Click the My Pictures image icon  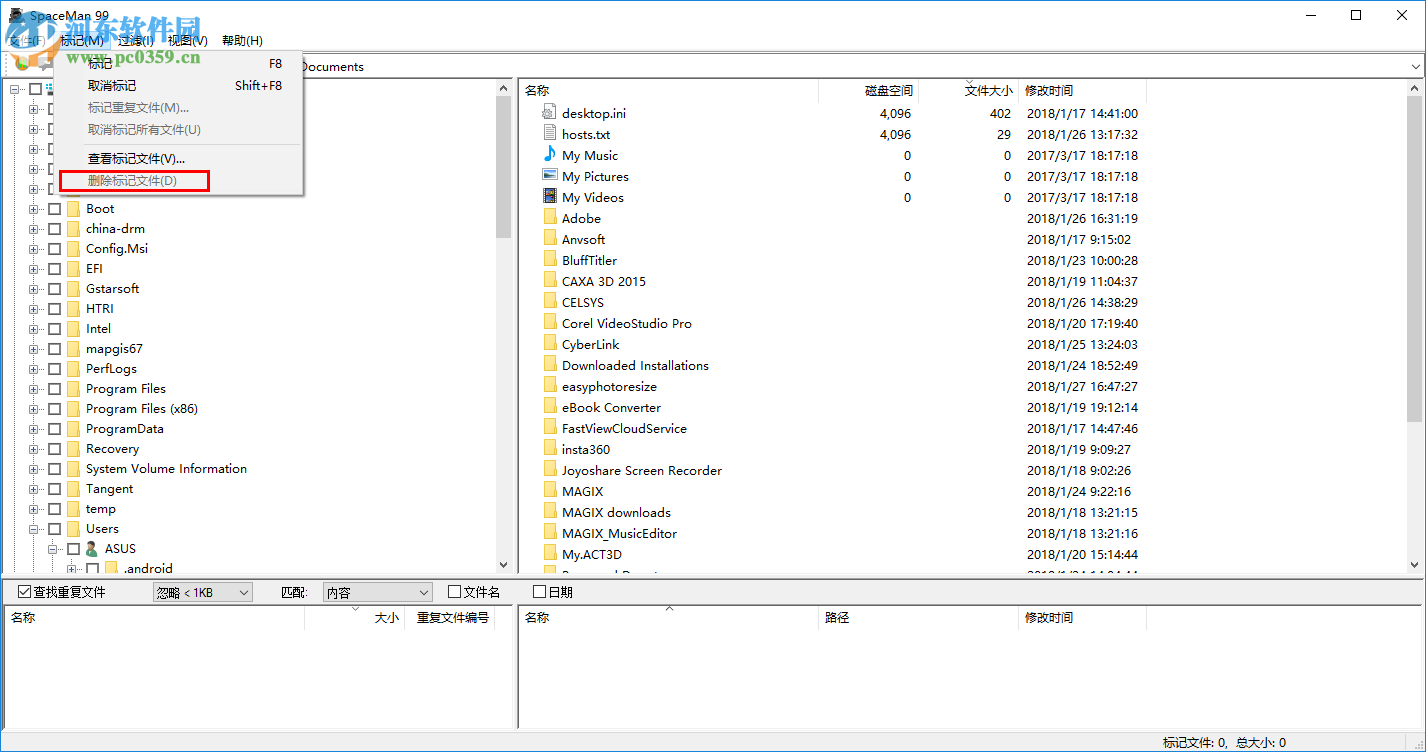point(549,176)
